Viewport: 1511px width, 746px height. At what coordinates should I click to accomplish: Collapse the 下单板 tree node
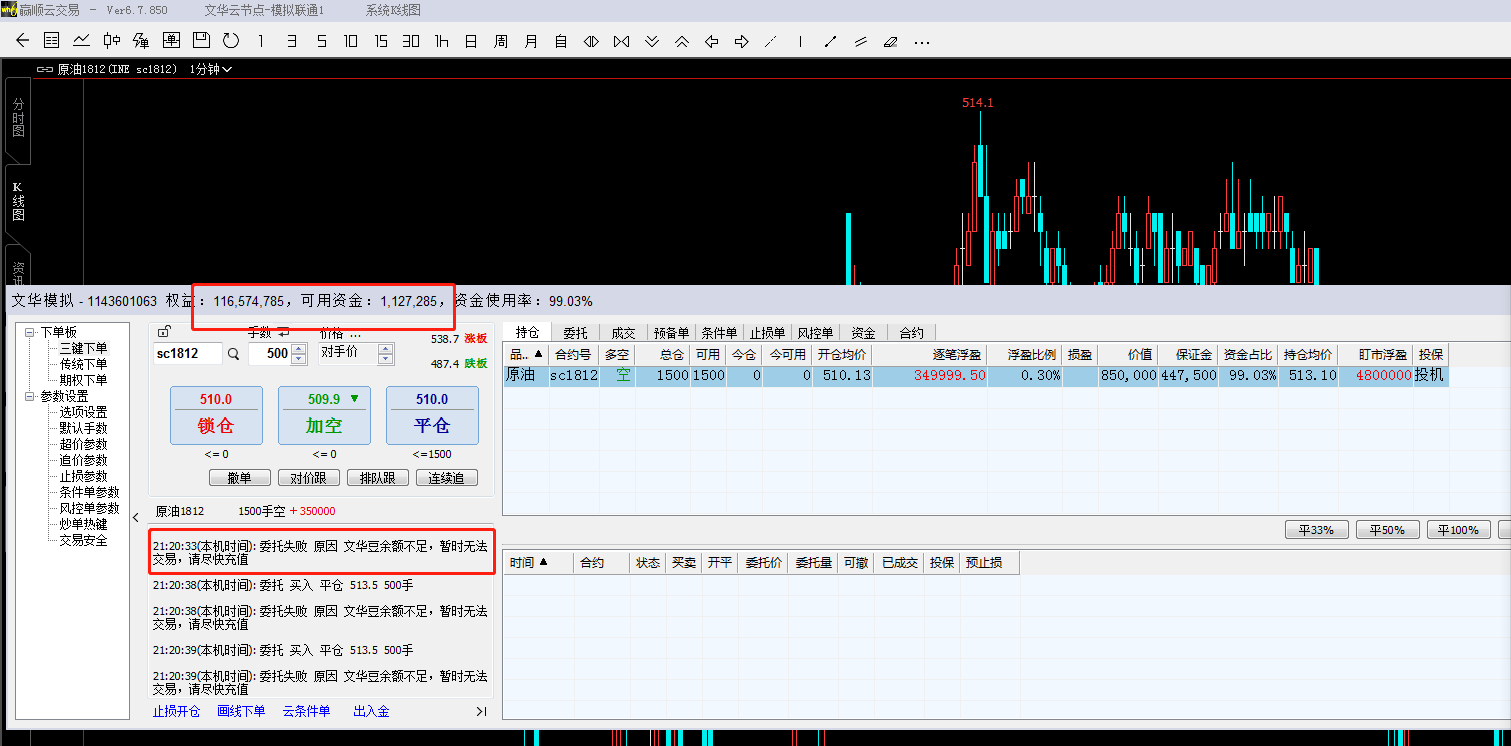coord(30,332)
